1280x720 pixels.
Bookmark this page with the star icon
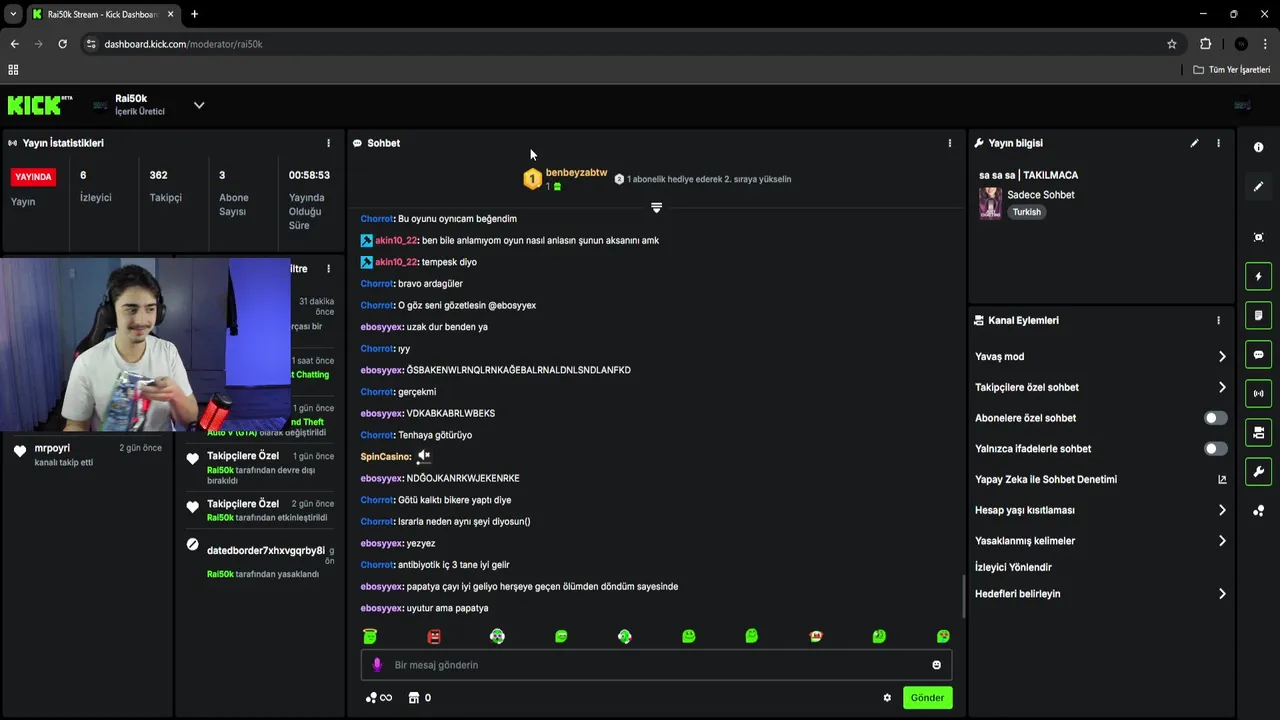(1172, 44)
